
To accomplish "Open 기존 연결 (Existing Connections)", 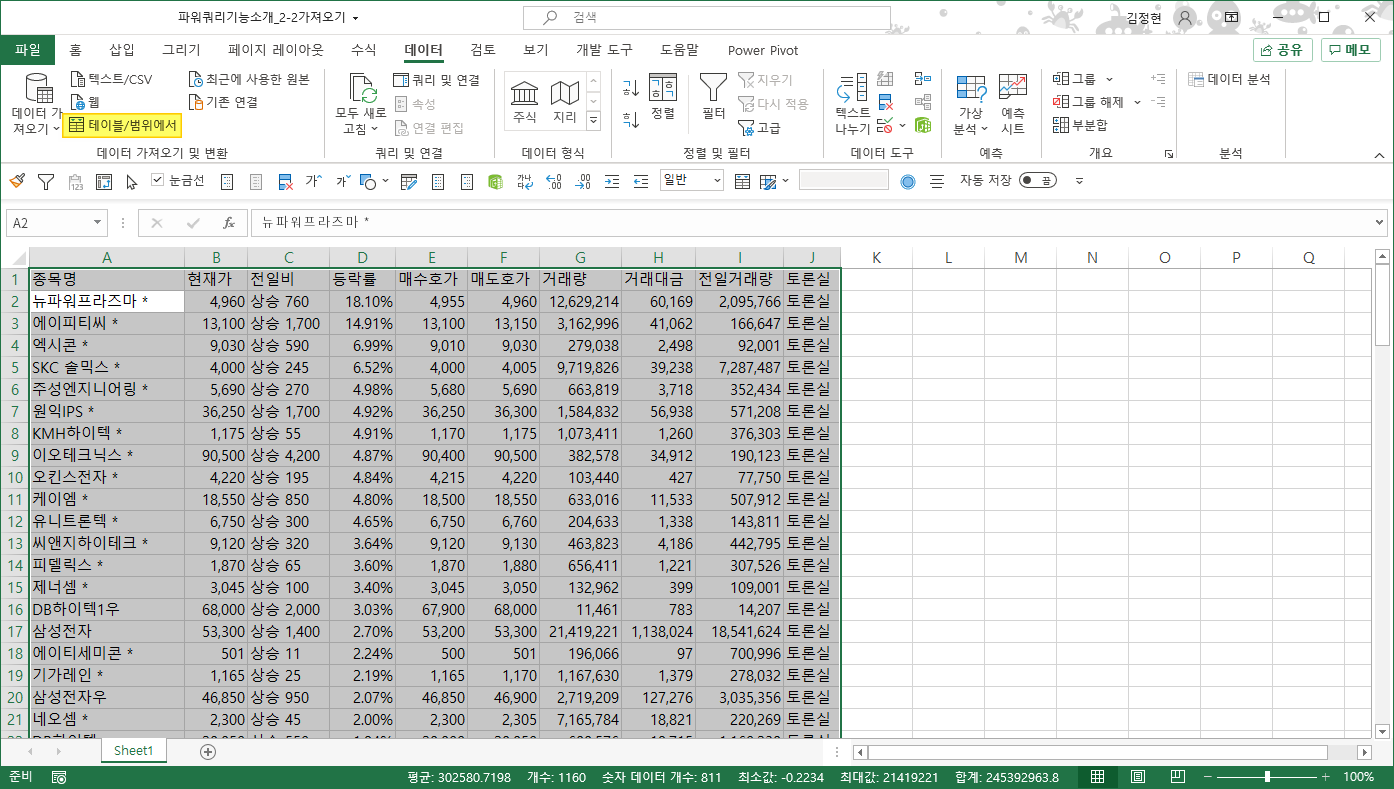I will (x=224, y=102).
